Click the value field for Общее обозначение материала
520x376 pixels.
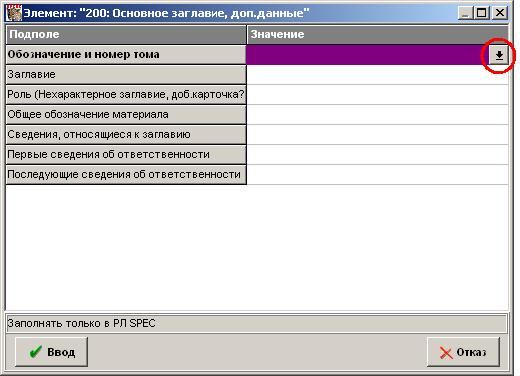tap(377, 114)
